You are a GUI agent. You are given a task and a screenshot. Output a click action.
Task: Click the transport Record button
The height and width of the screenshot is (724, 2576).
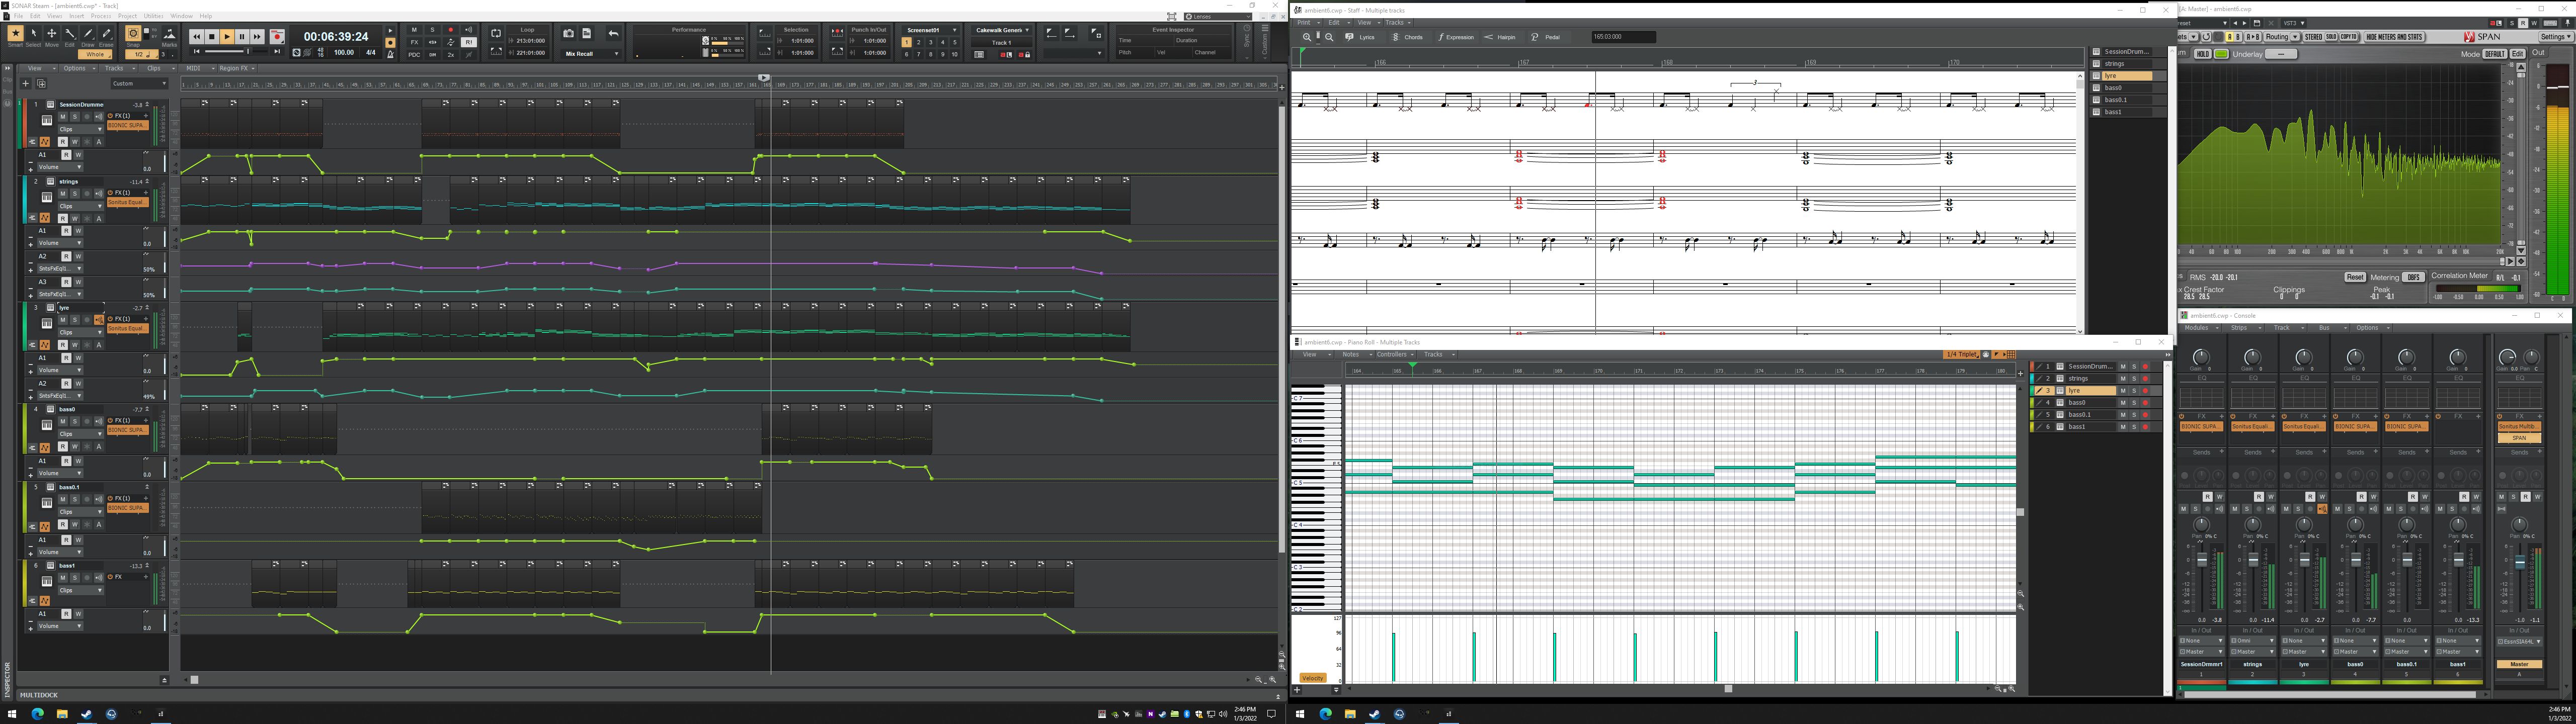(x=277, y=37)
